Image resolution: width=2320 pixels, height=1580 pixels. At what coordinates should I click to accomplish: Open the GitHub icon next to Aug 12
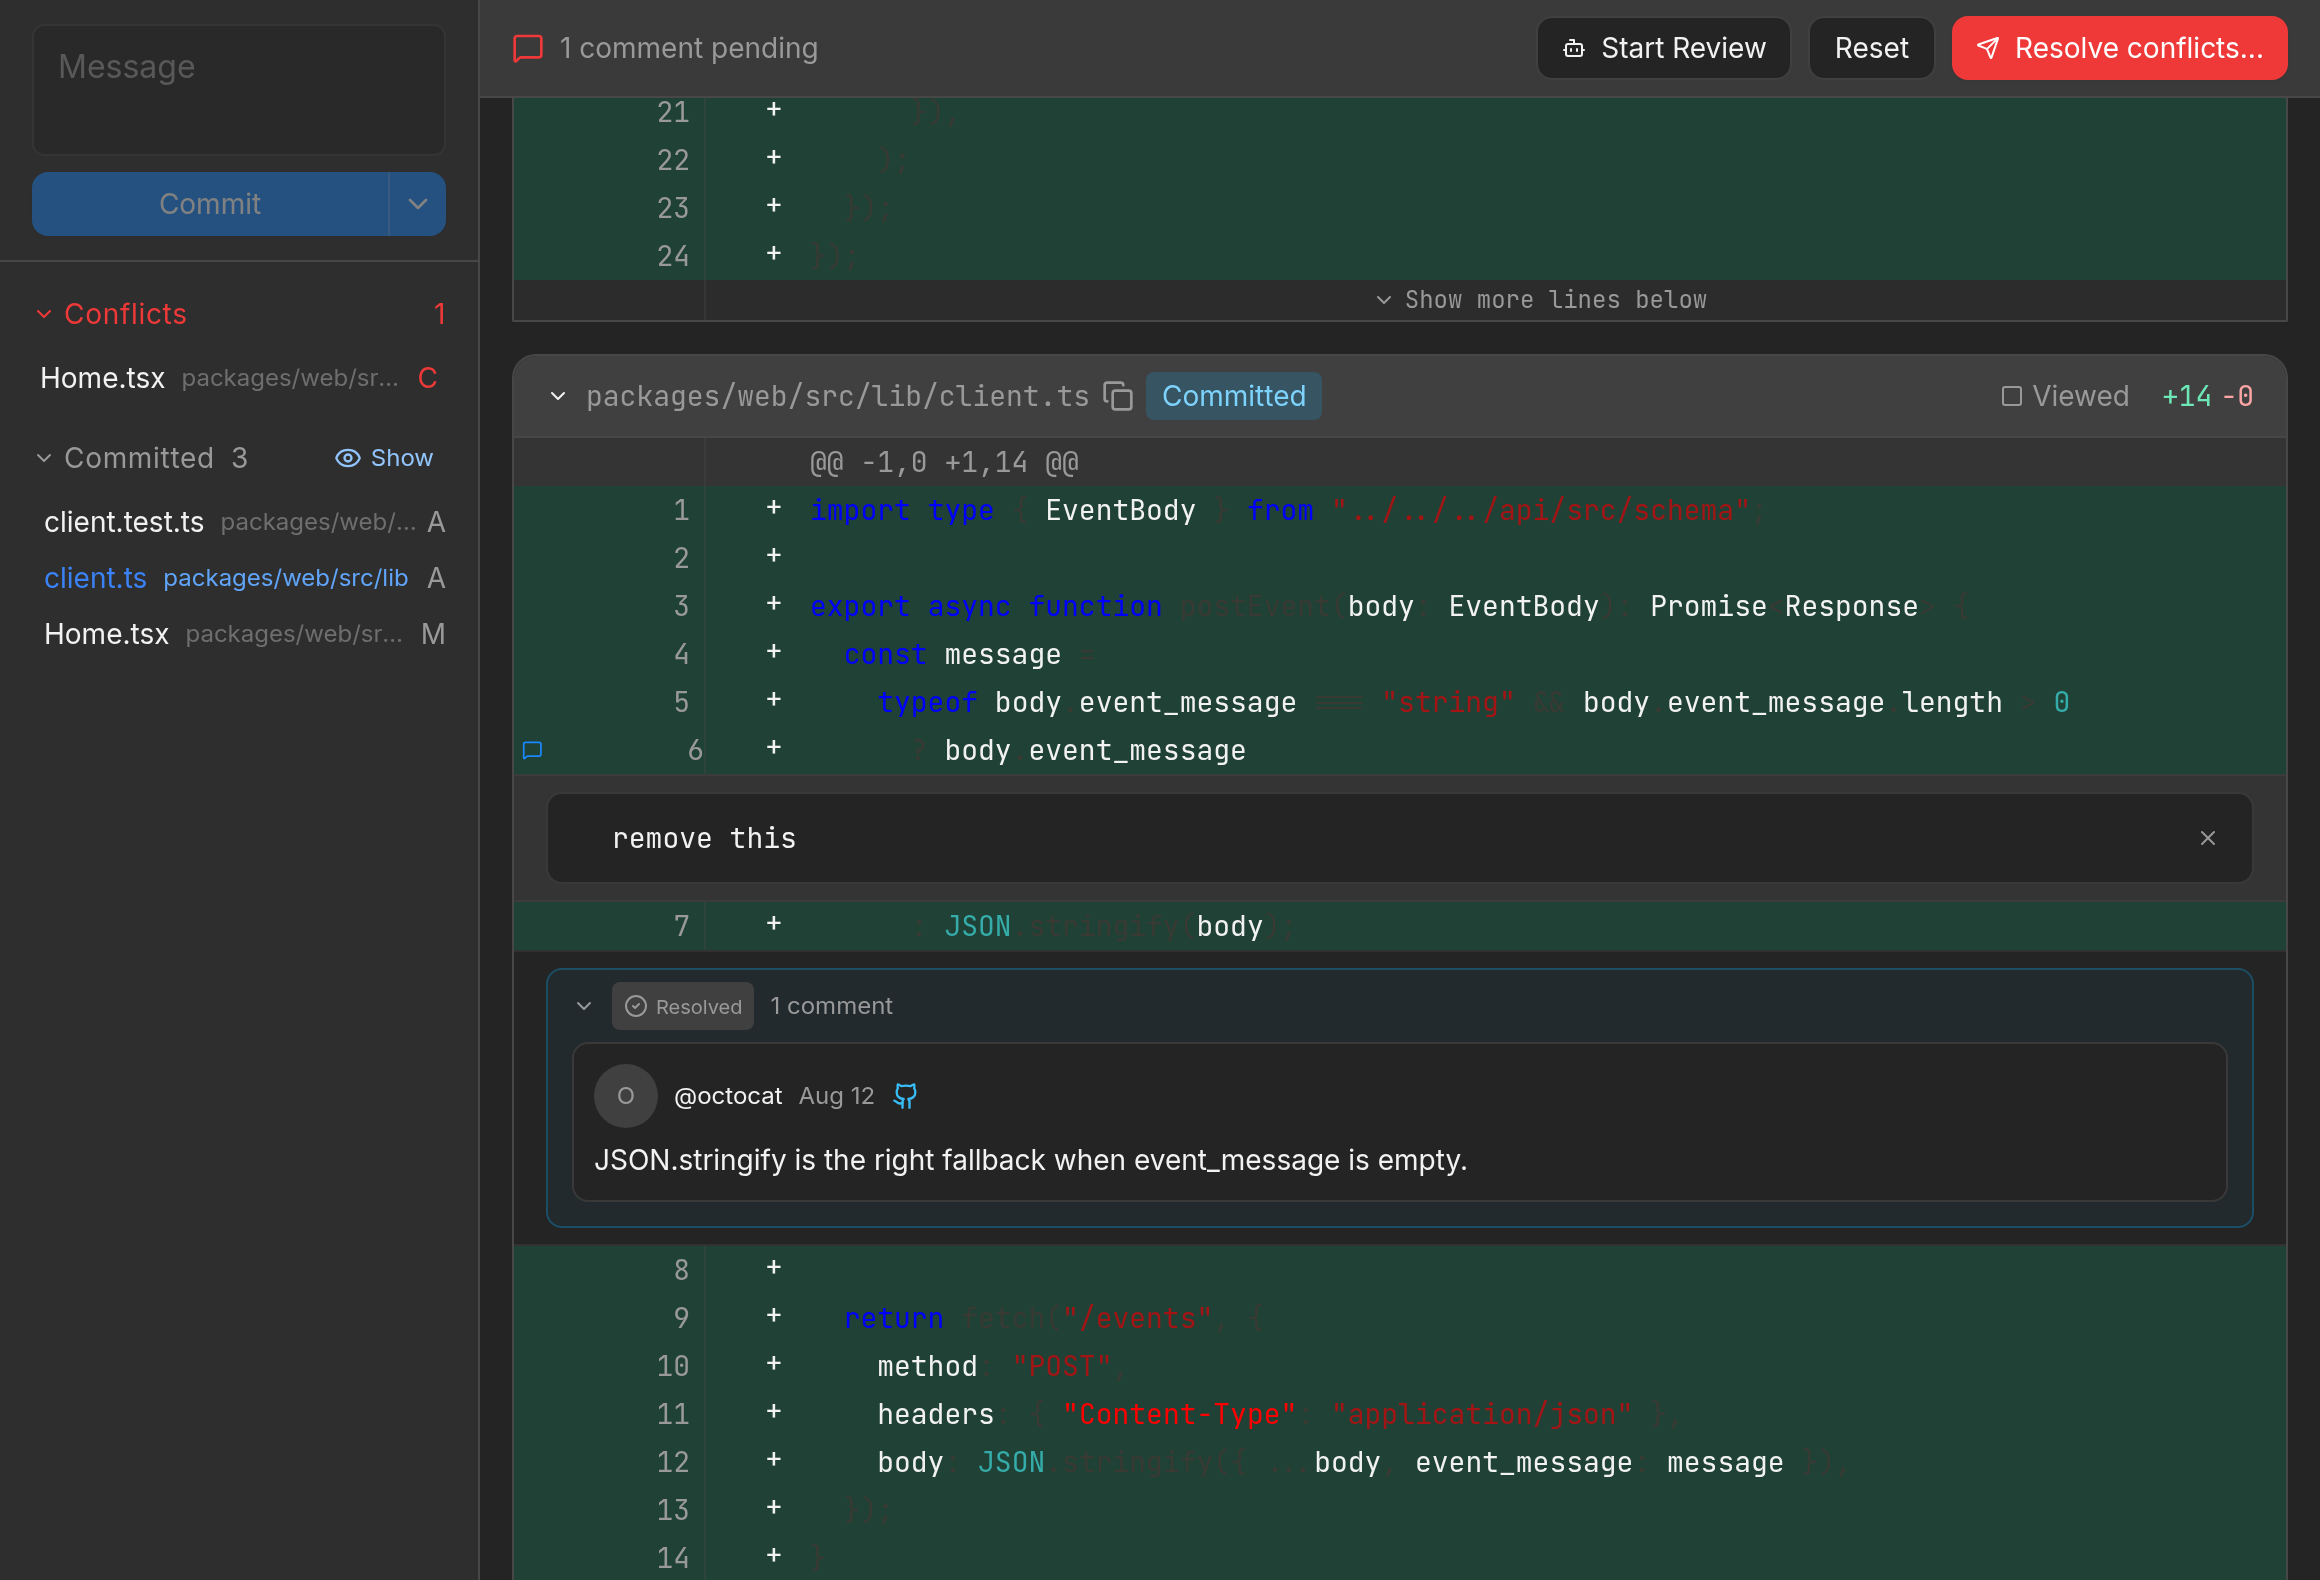[905, 1096]
